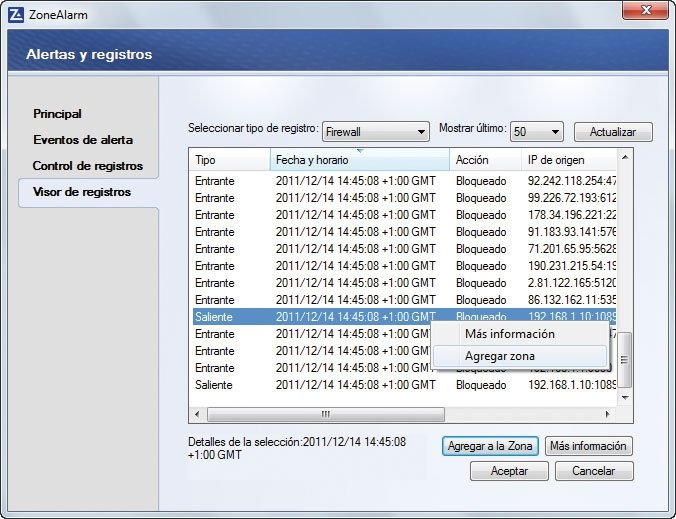This screenshot has width=676, height=519.
Task: Select the Visor de registros tab
Action: pos(82,192)
